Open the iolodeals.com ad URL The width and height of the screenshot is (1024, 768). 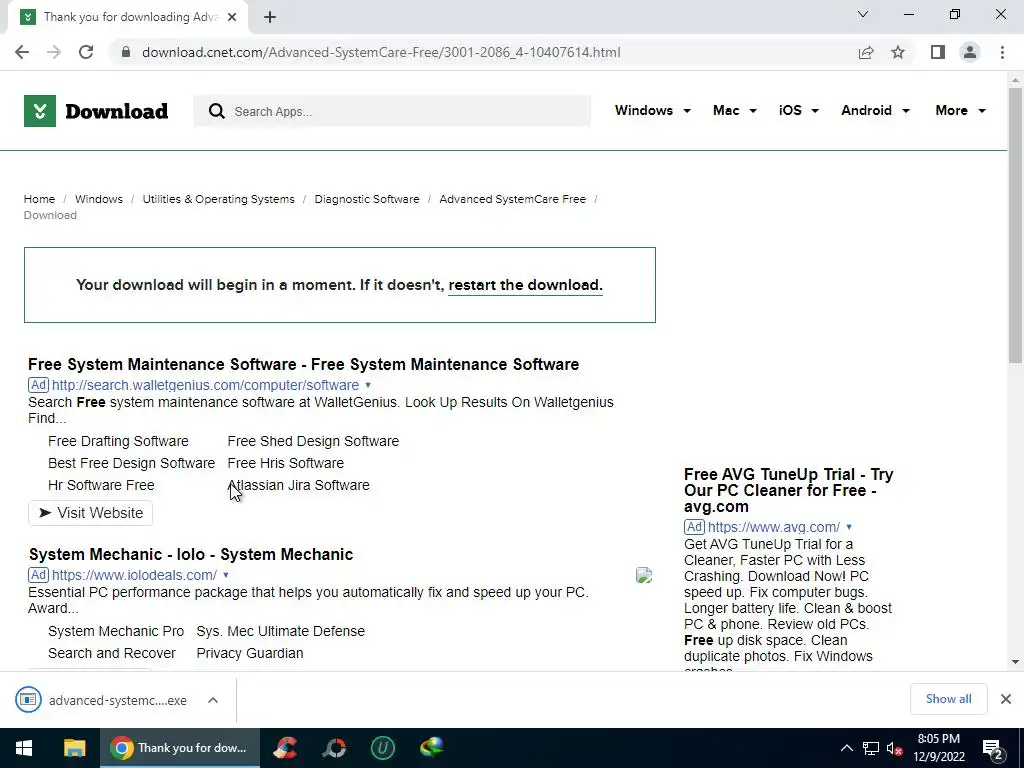[134, 575]
